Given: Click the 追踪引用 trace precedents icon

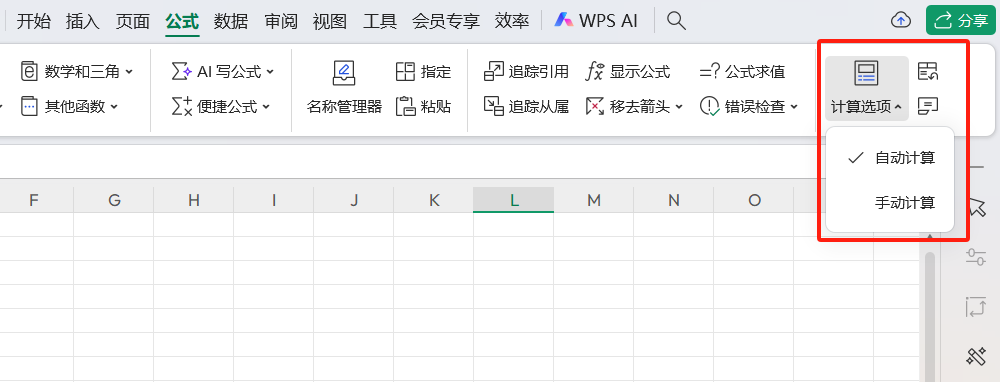Looking at the screenshot, I should 494,71.
